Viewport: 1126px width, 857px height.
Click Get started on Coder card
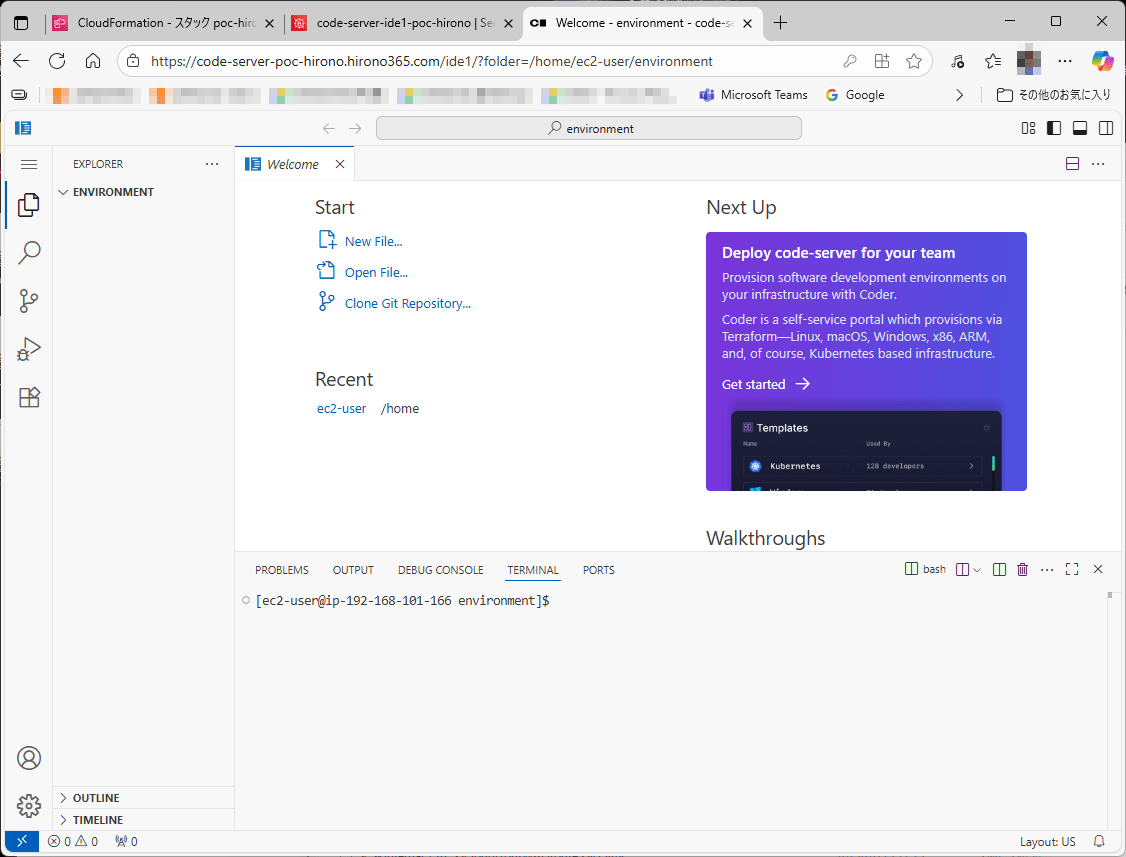(x=766, y=384)
